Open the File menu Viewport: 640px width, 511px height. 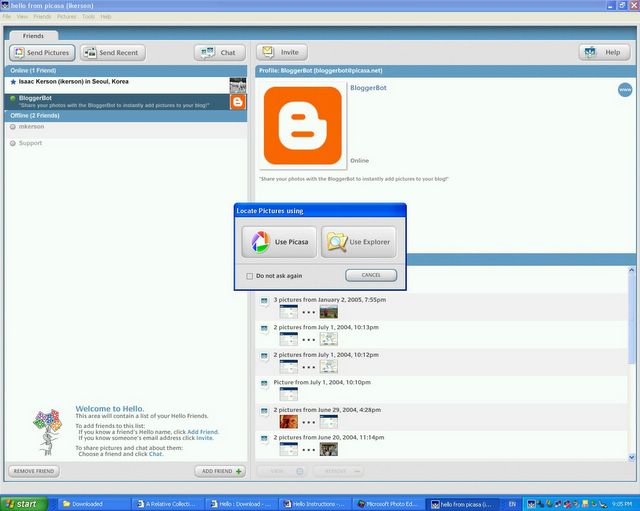[x=7, y=17]
